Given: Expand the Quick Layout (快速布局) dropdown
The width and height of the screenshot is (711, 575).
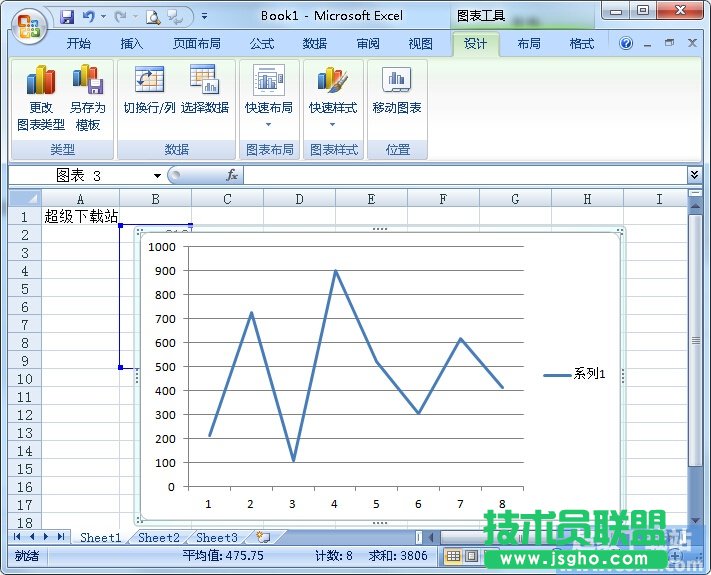Looking at the screenshot, I should point(268,124).
